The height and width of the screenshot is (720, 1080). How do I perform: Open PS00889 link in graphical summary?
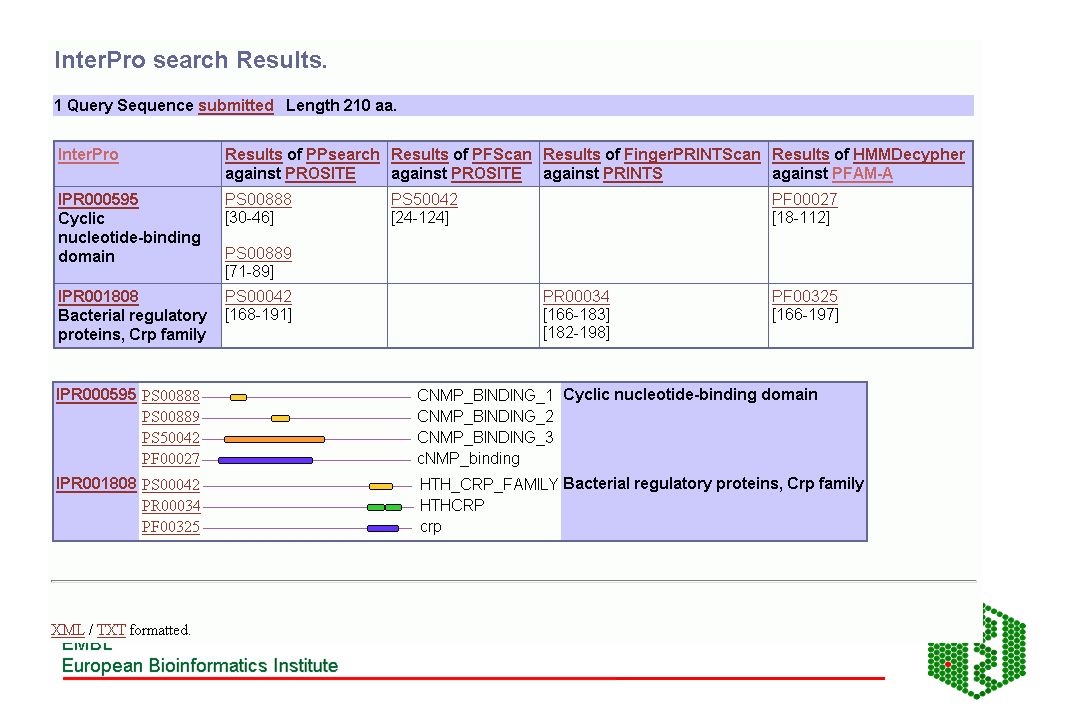[171, 417]
